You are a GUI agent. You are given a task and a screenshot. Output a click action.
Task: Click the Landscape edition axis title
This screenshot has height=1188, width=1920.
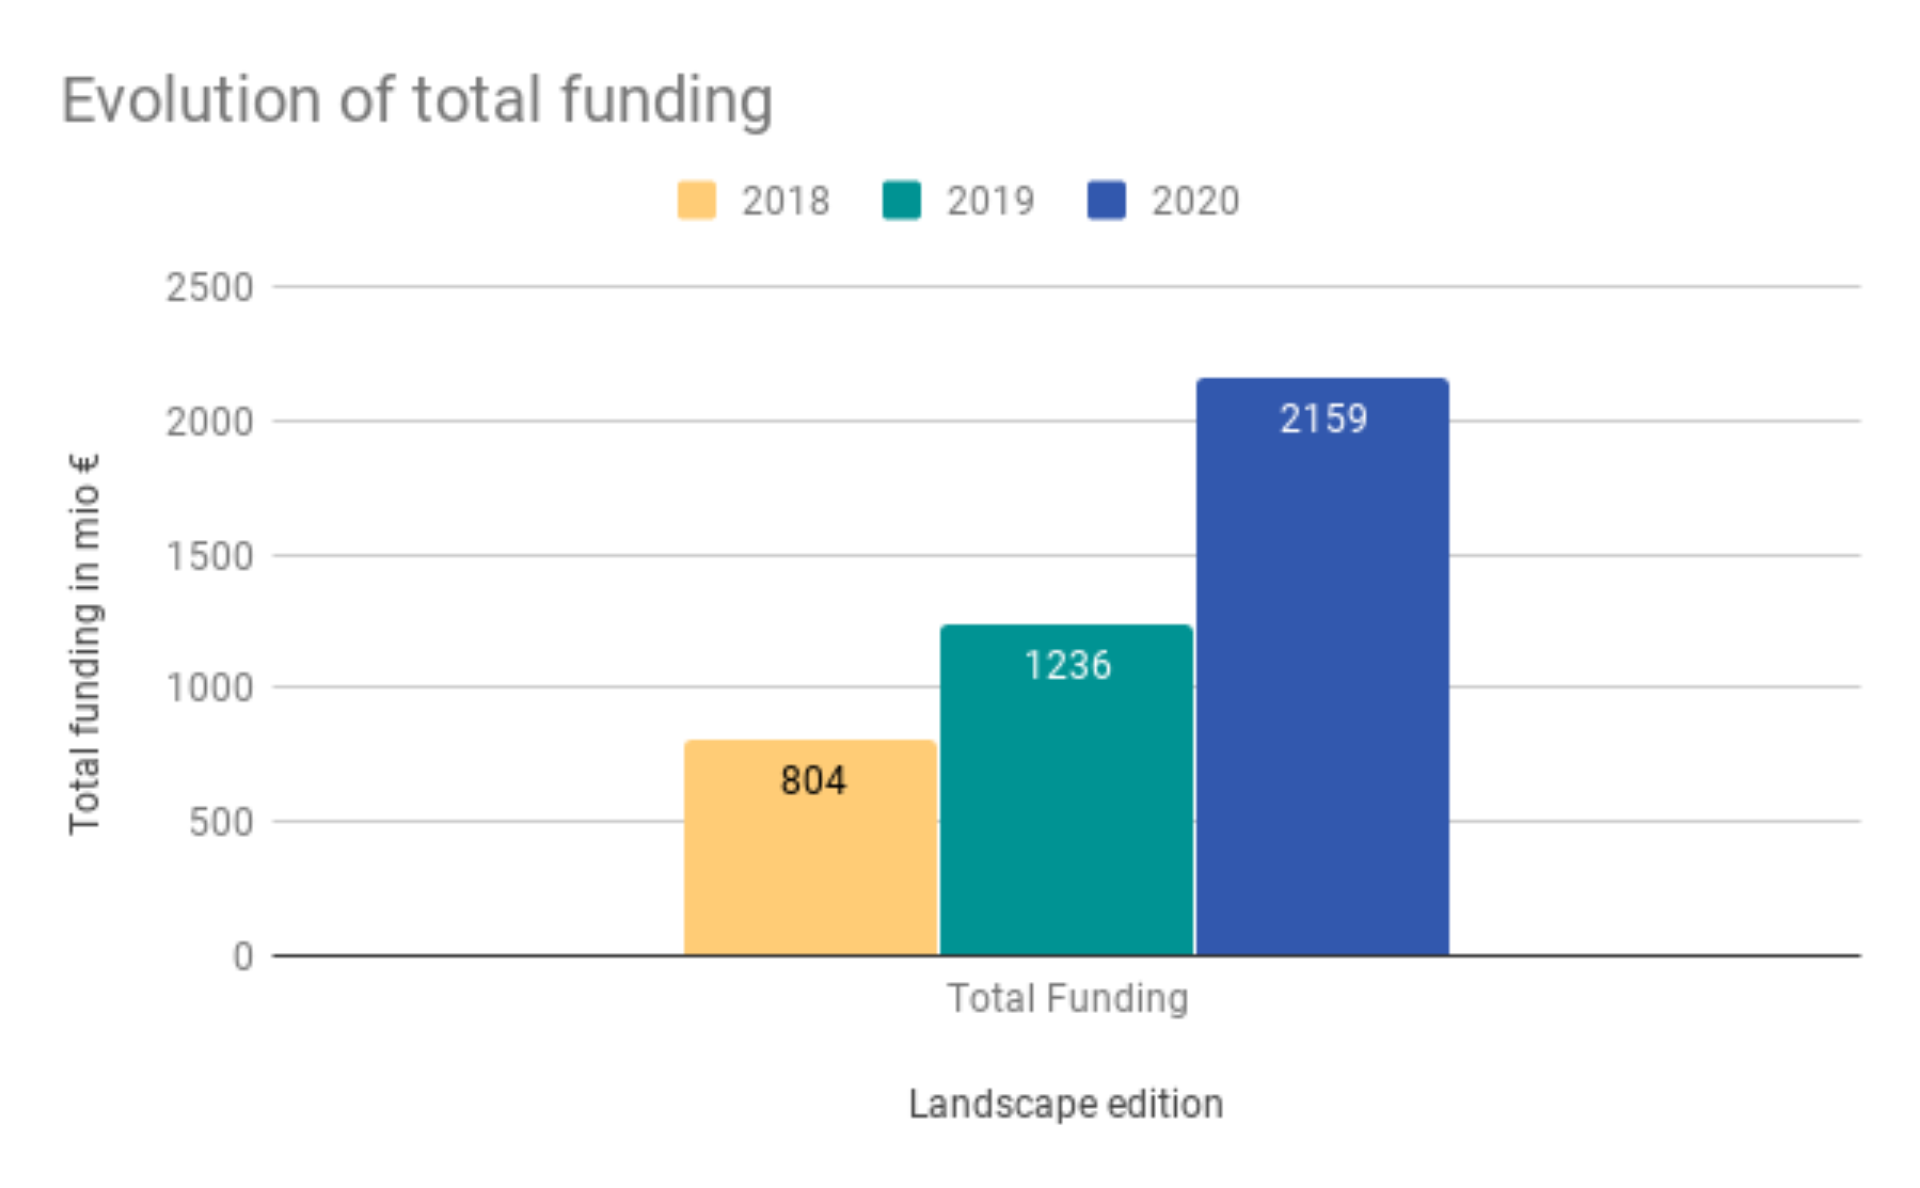1066,1103
